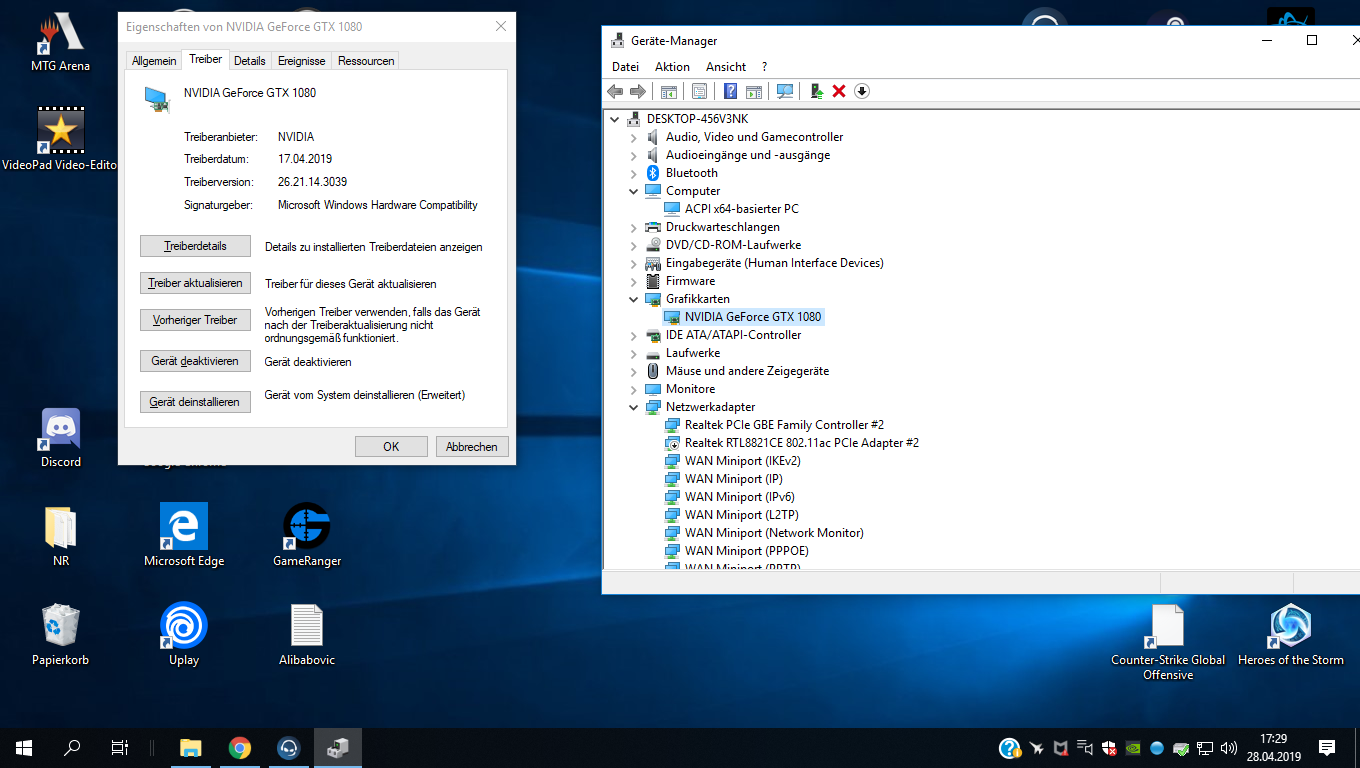Image resolution: width=1360 pixels, height=768 pixels.
Task: Collapse the Computer tree node
Action: (633, 191)
